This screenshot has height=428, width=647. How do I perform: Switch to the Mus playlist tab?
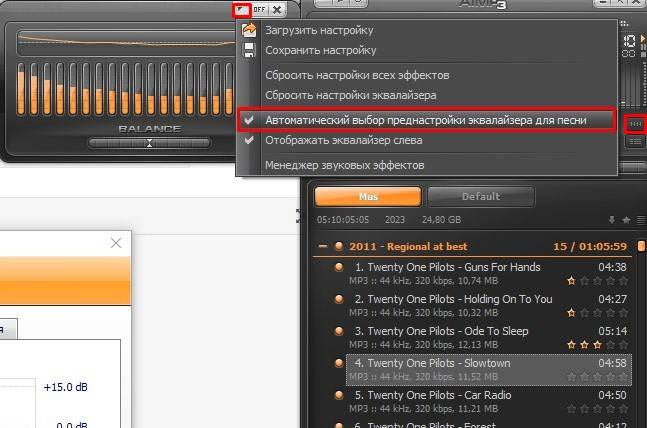click(368, 196)
